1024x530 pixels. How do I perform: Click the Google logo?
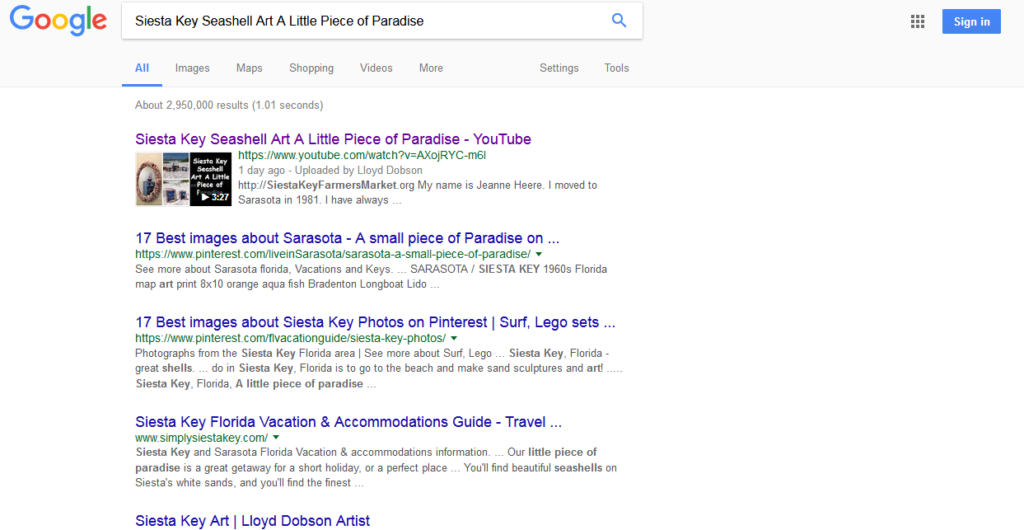pyautogui.click(x=58, y=21)
